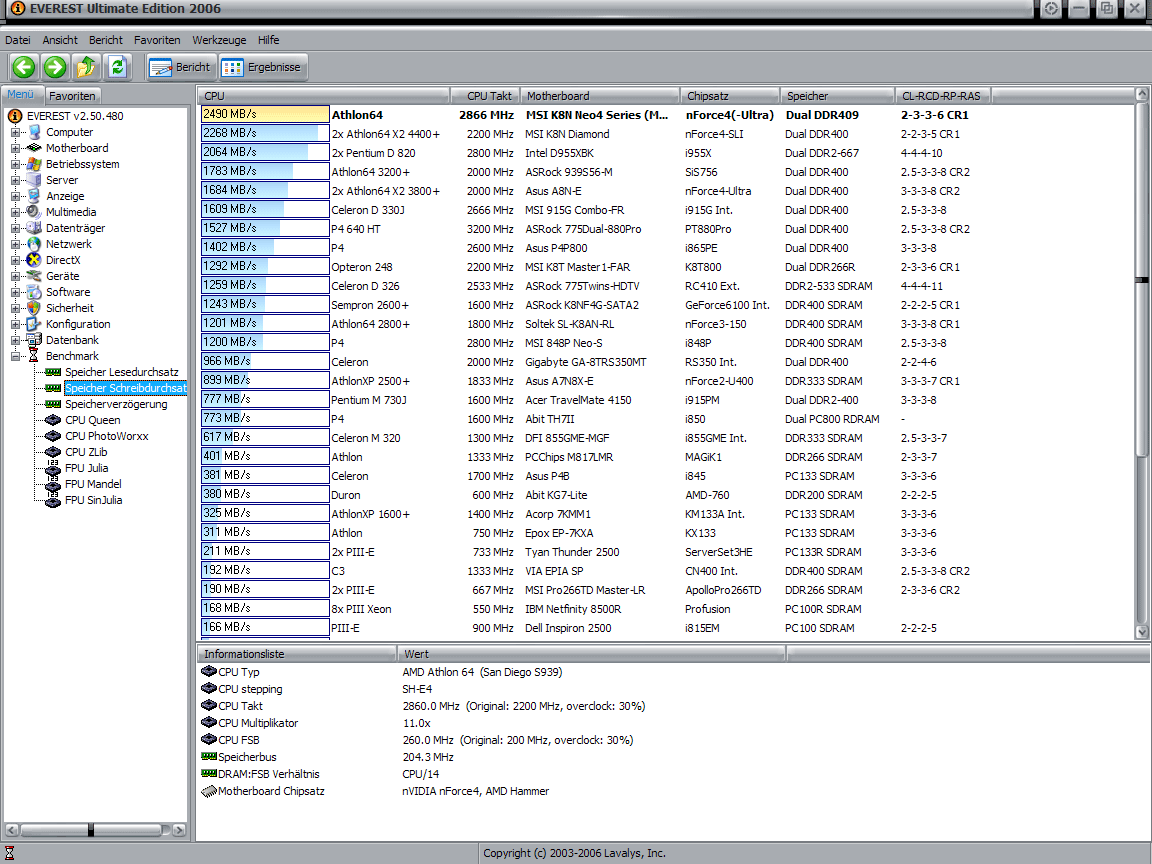Click the CPU stepping info row
Image resolution: width=1152 pixels, height=864 pixels.
tap(672, 689)
